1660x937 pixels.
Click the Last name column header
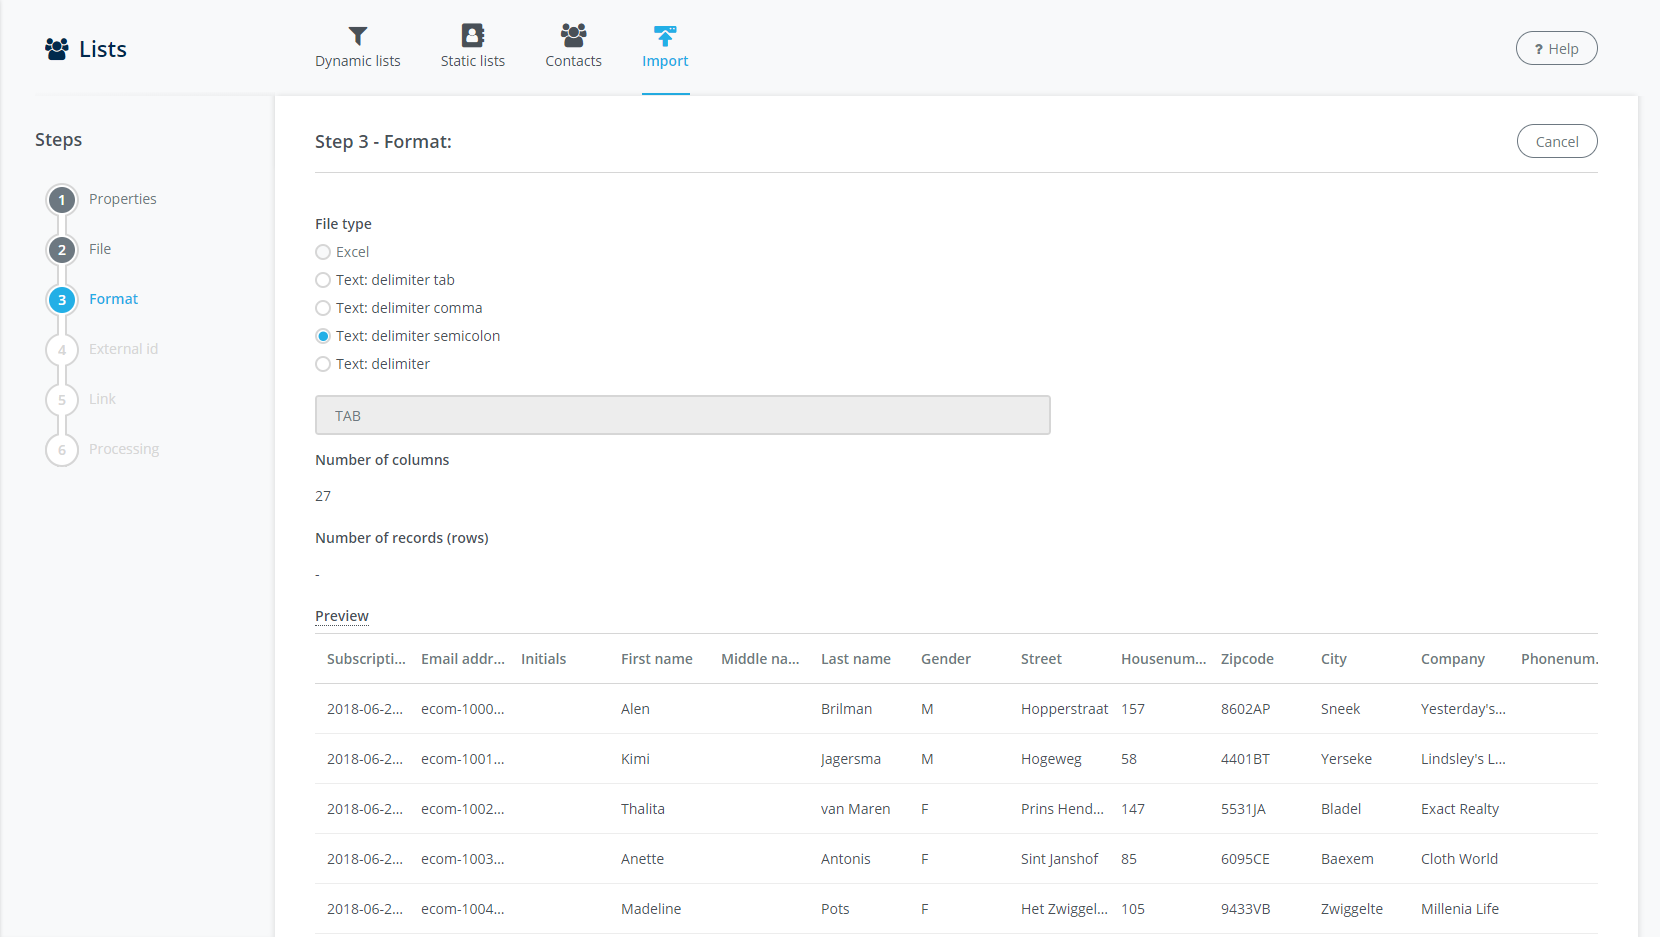856,659
